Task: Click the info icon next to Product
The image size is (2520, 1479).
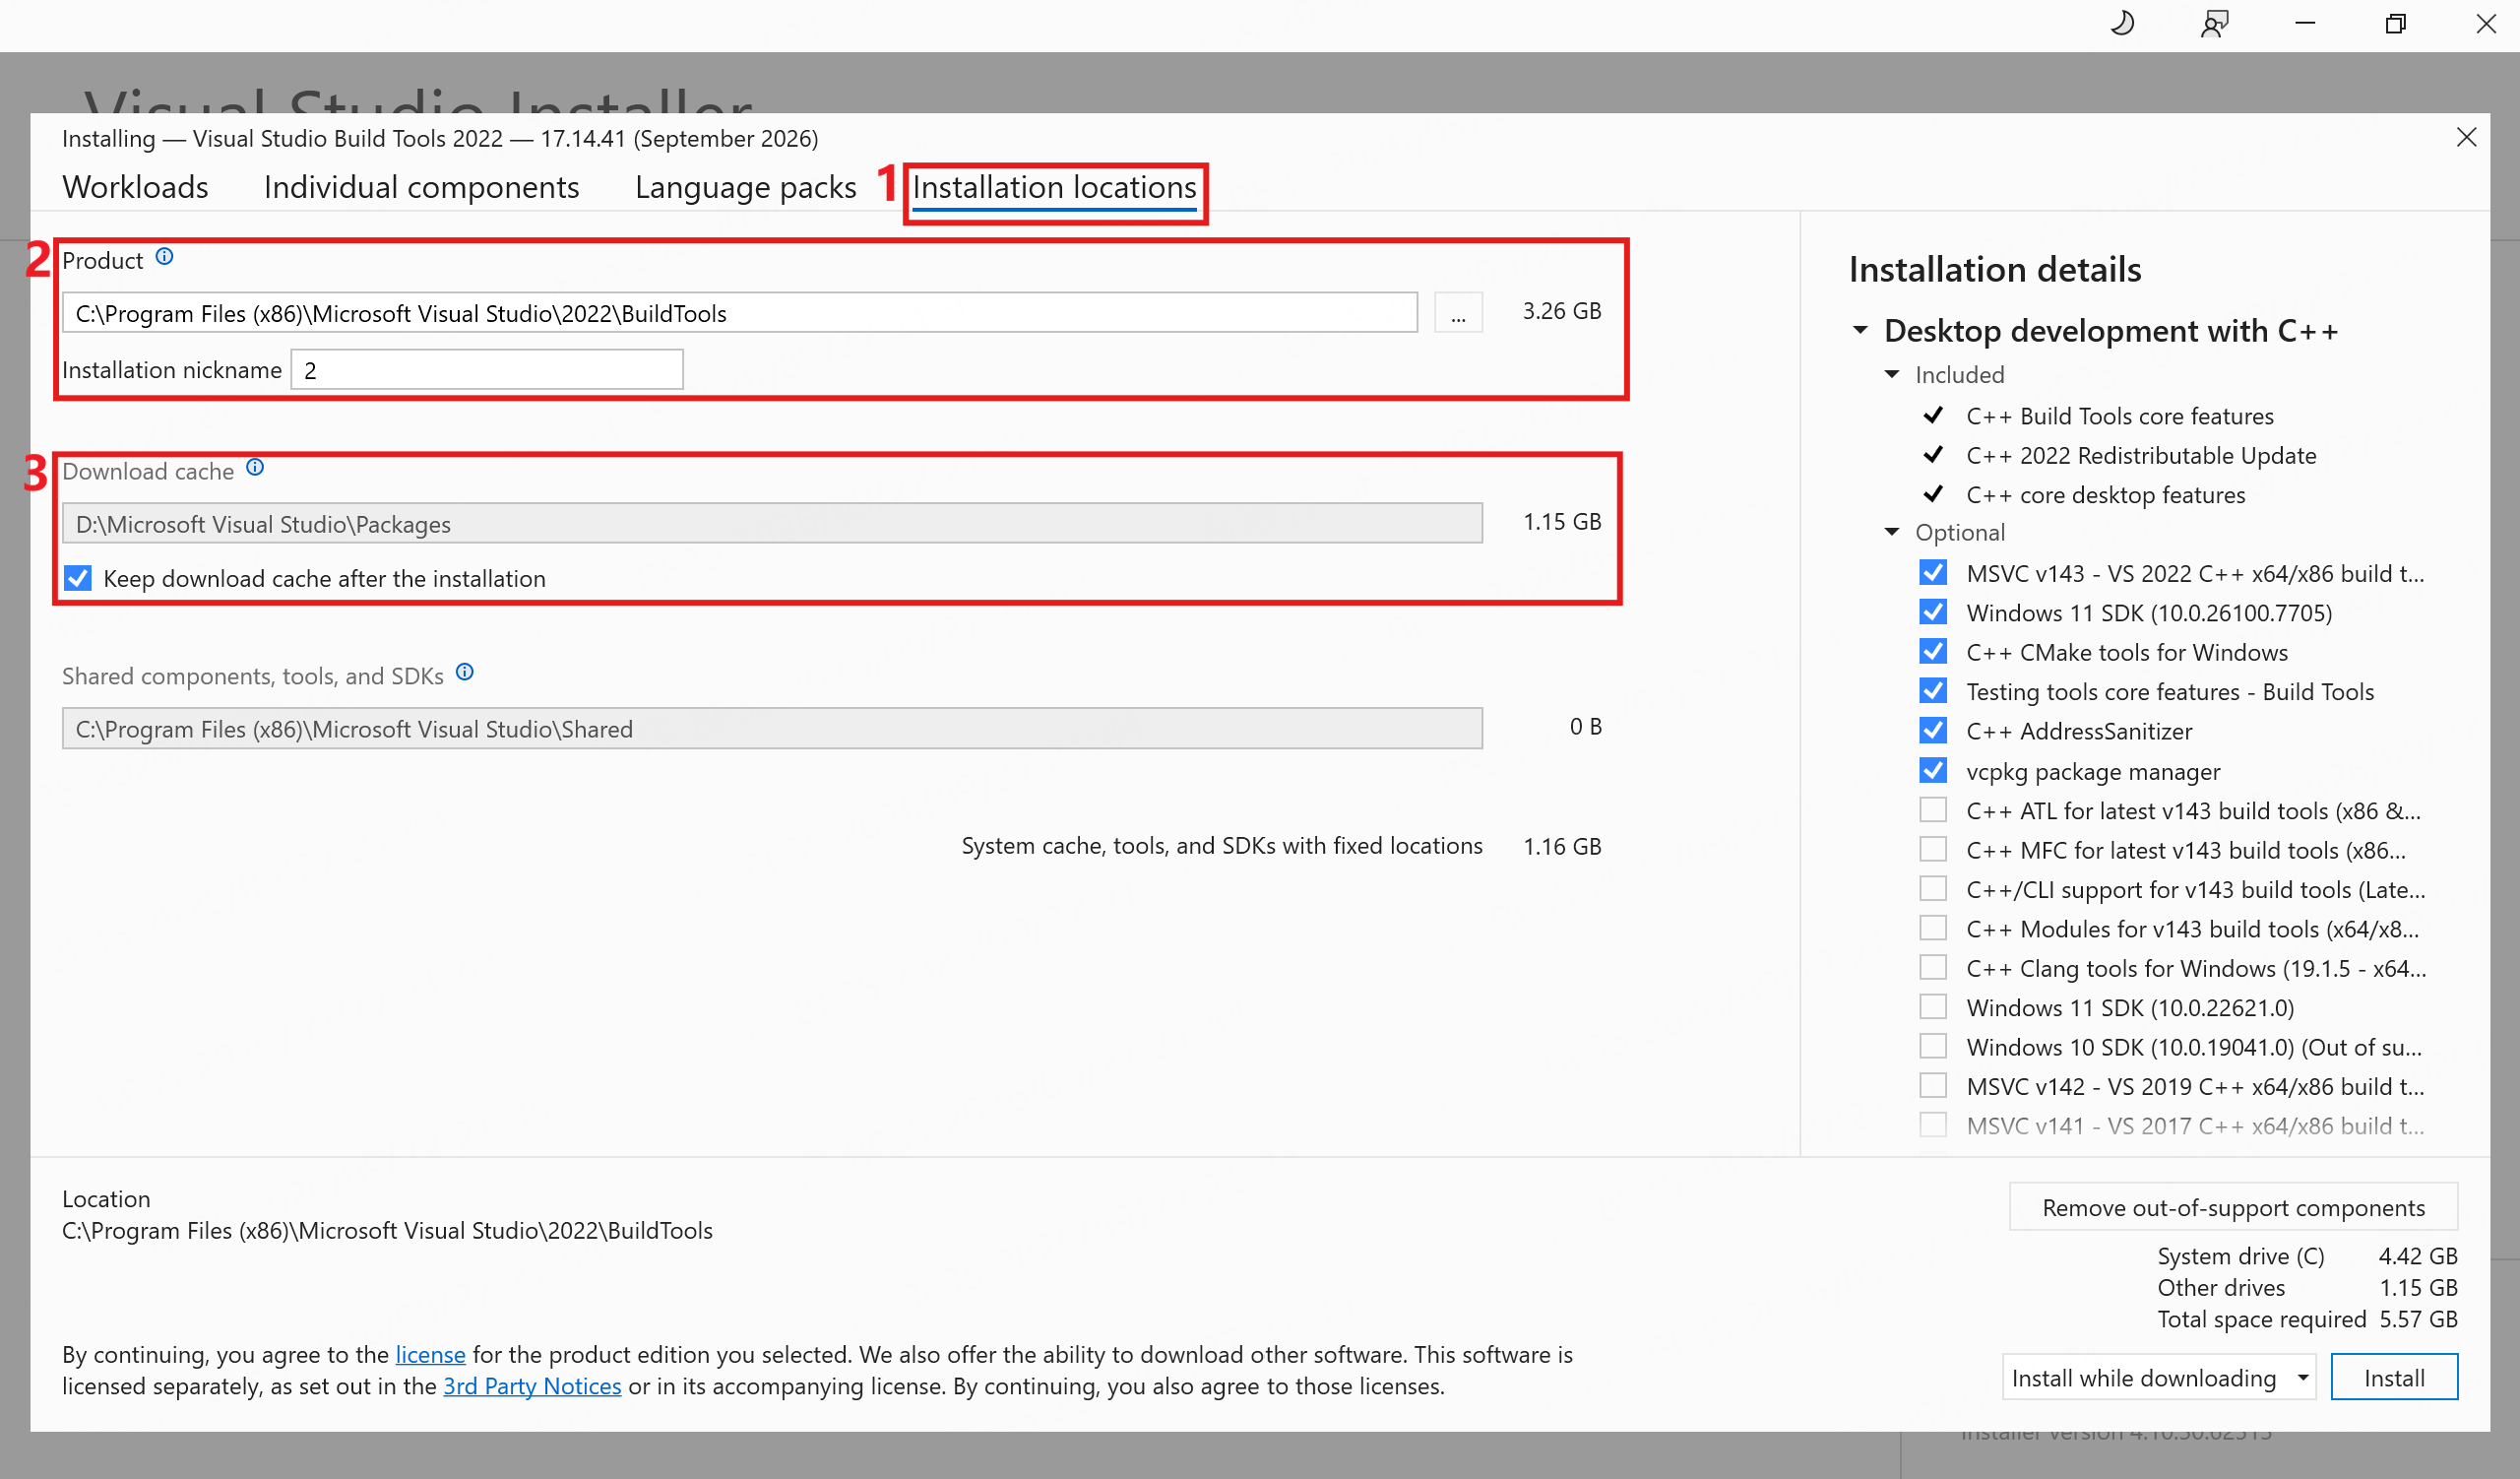Action: pyautogui.click(x=165, y=257)
